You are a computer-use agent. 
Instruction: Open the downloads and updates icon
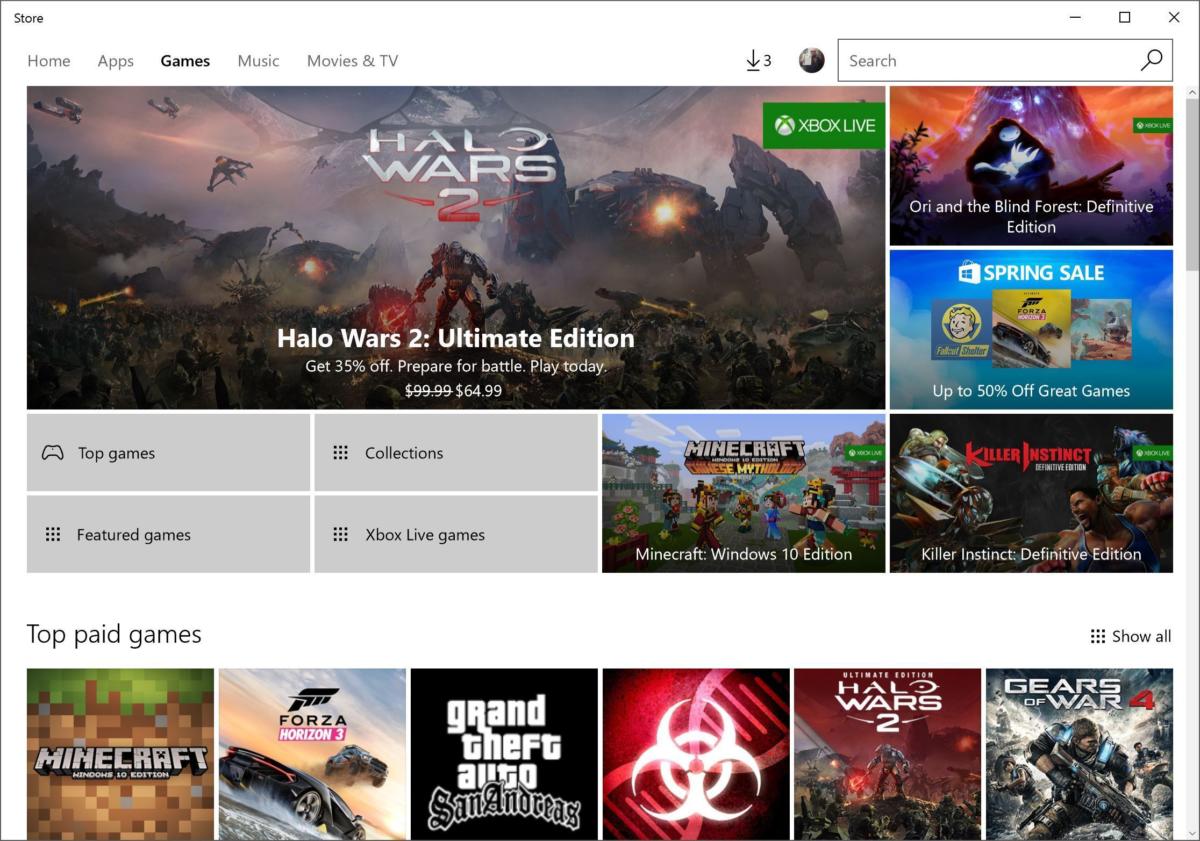point(758,61)
